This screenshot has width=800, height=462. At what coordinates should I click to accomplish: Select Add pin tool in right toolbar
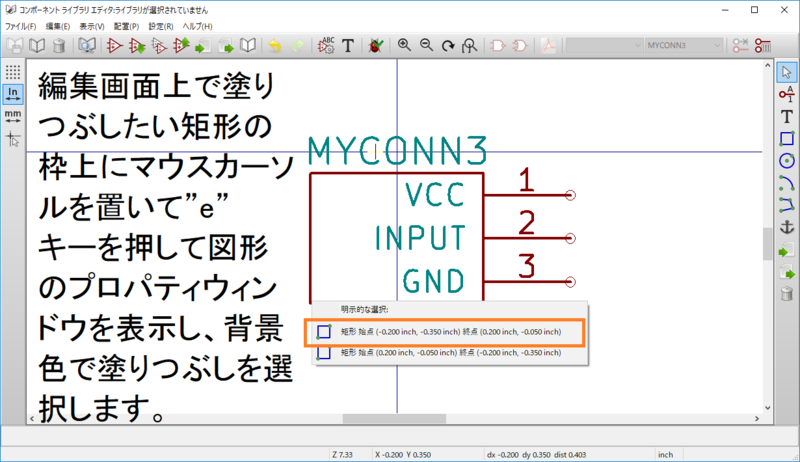786,94
